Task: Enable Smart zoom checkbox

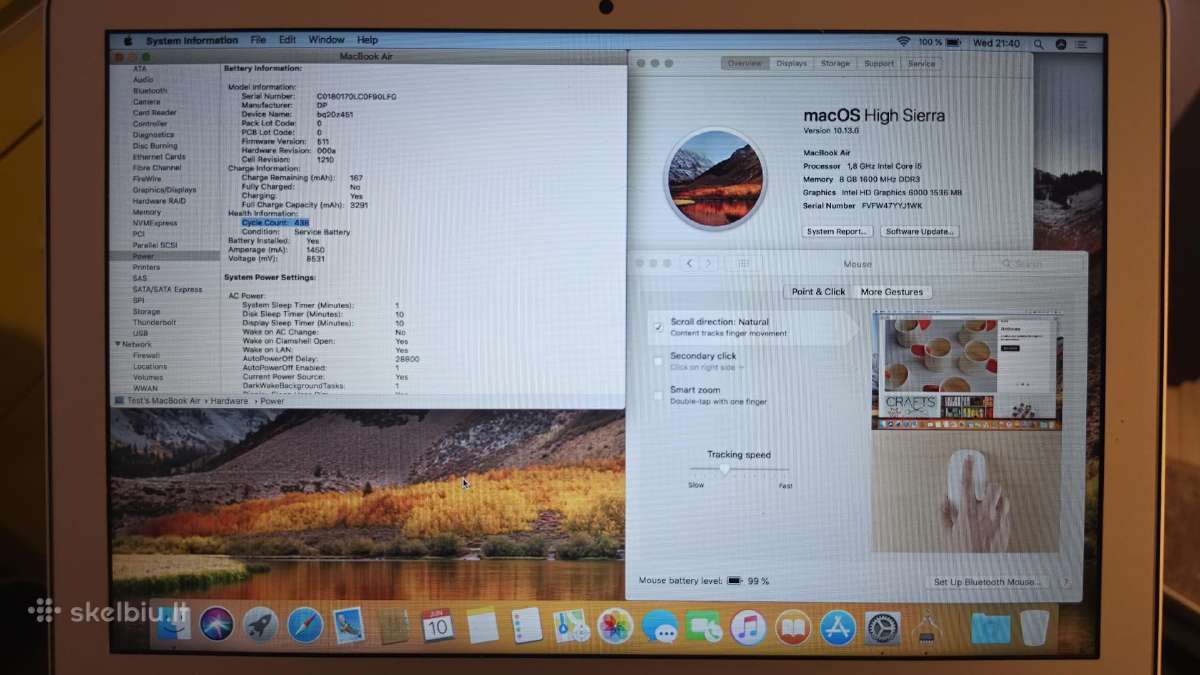Action: [x=658, y=395]
